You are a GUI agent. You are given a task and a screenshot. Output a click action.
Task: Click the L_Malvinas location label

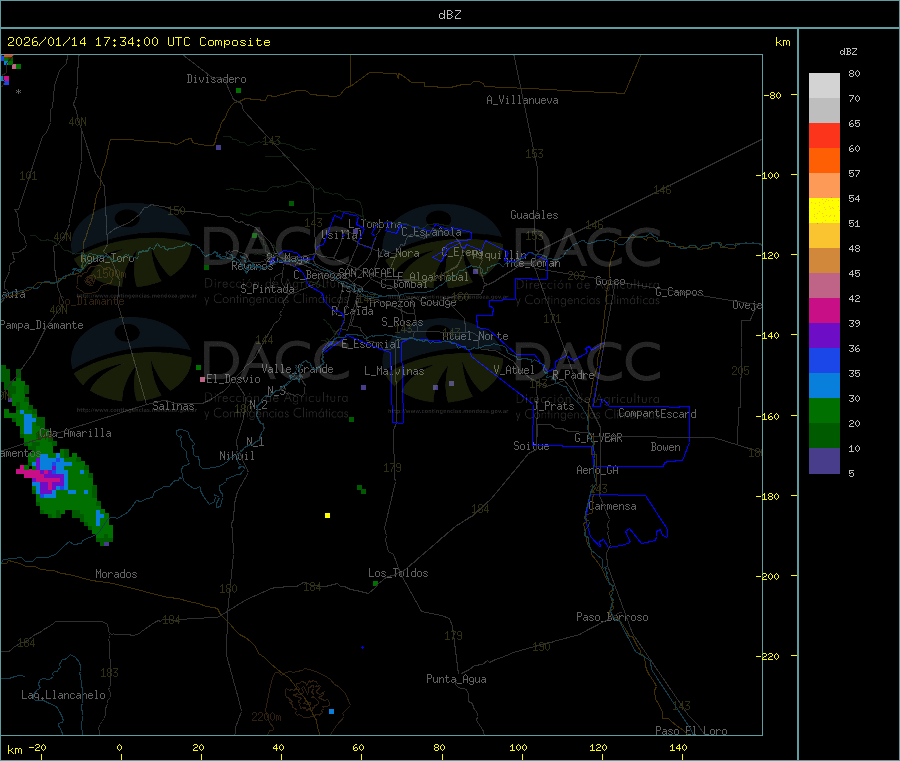pos(394,371)
